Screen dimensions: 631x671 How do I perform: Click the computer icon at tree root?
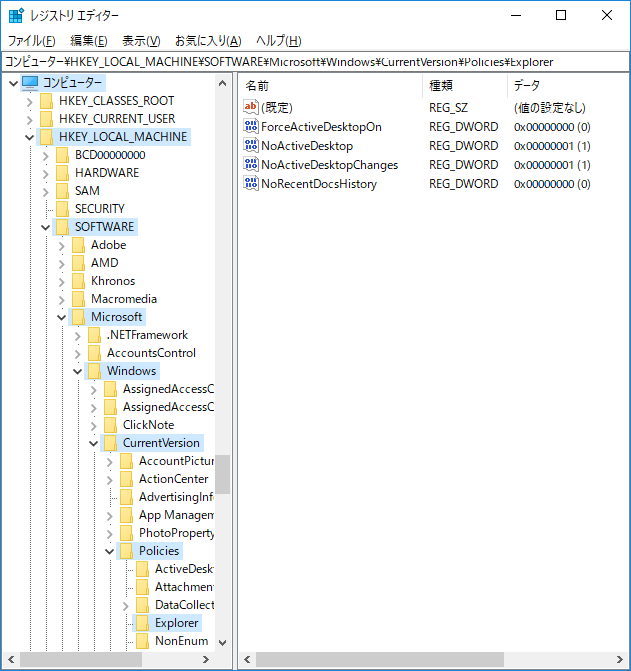tap(30, 83)
